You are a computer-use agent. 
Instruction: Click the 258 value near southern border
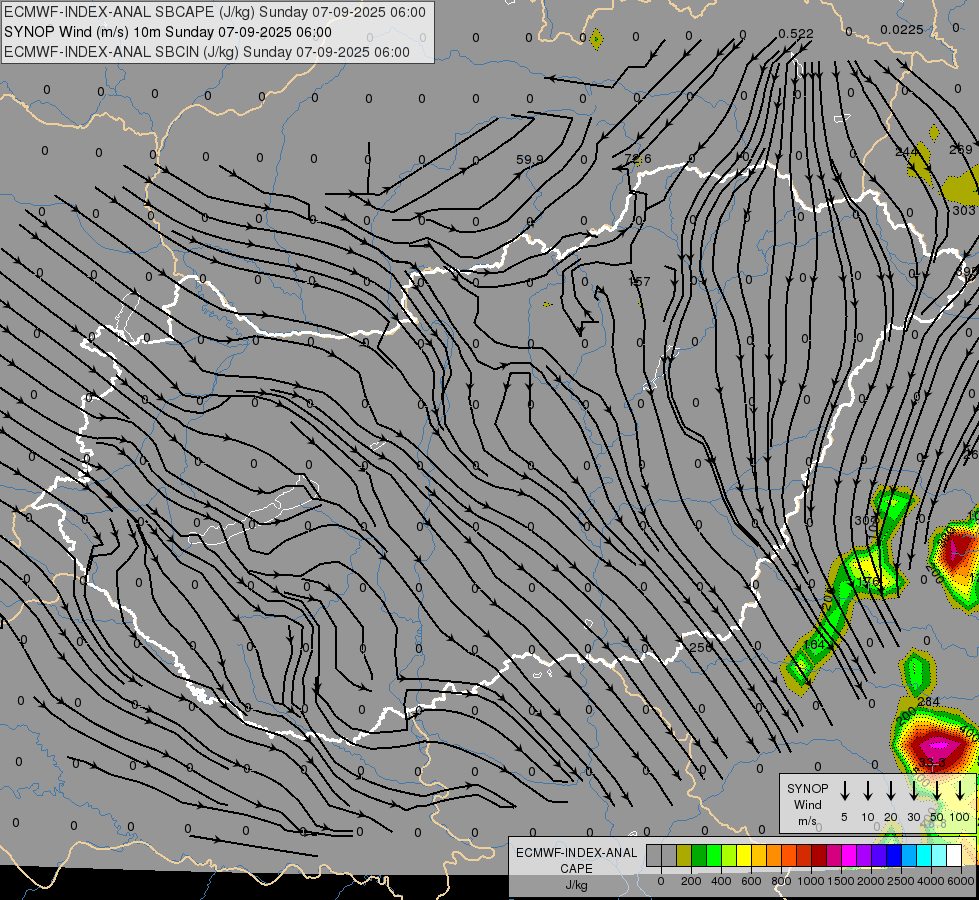701,648
